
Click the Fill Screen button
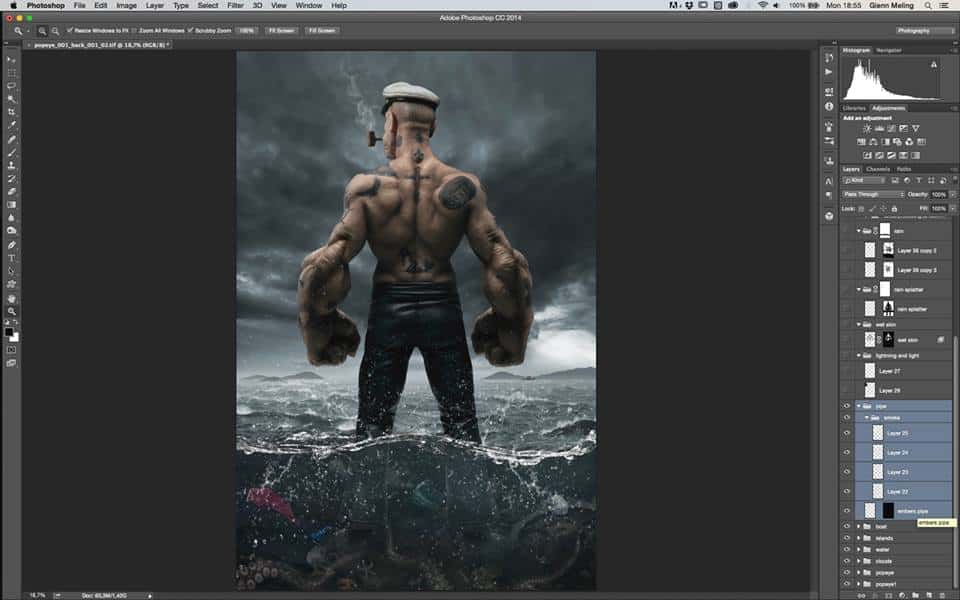tap(322, 31)
